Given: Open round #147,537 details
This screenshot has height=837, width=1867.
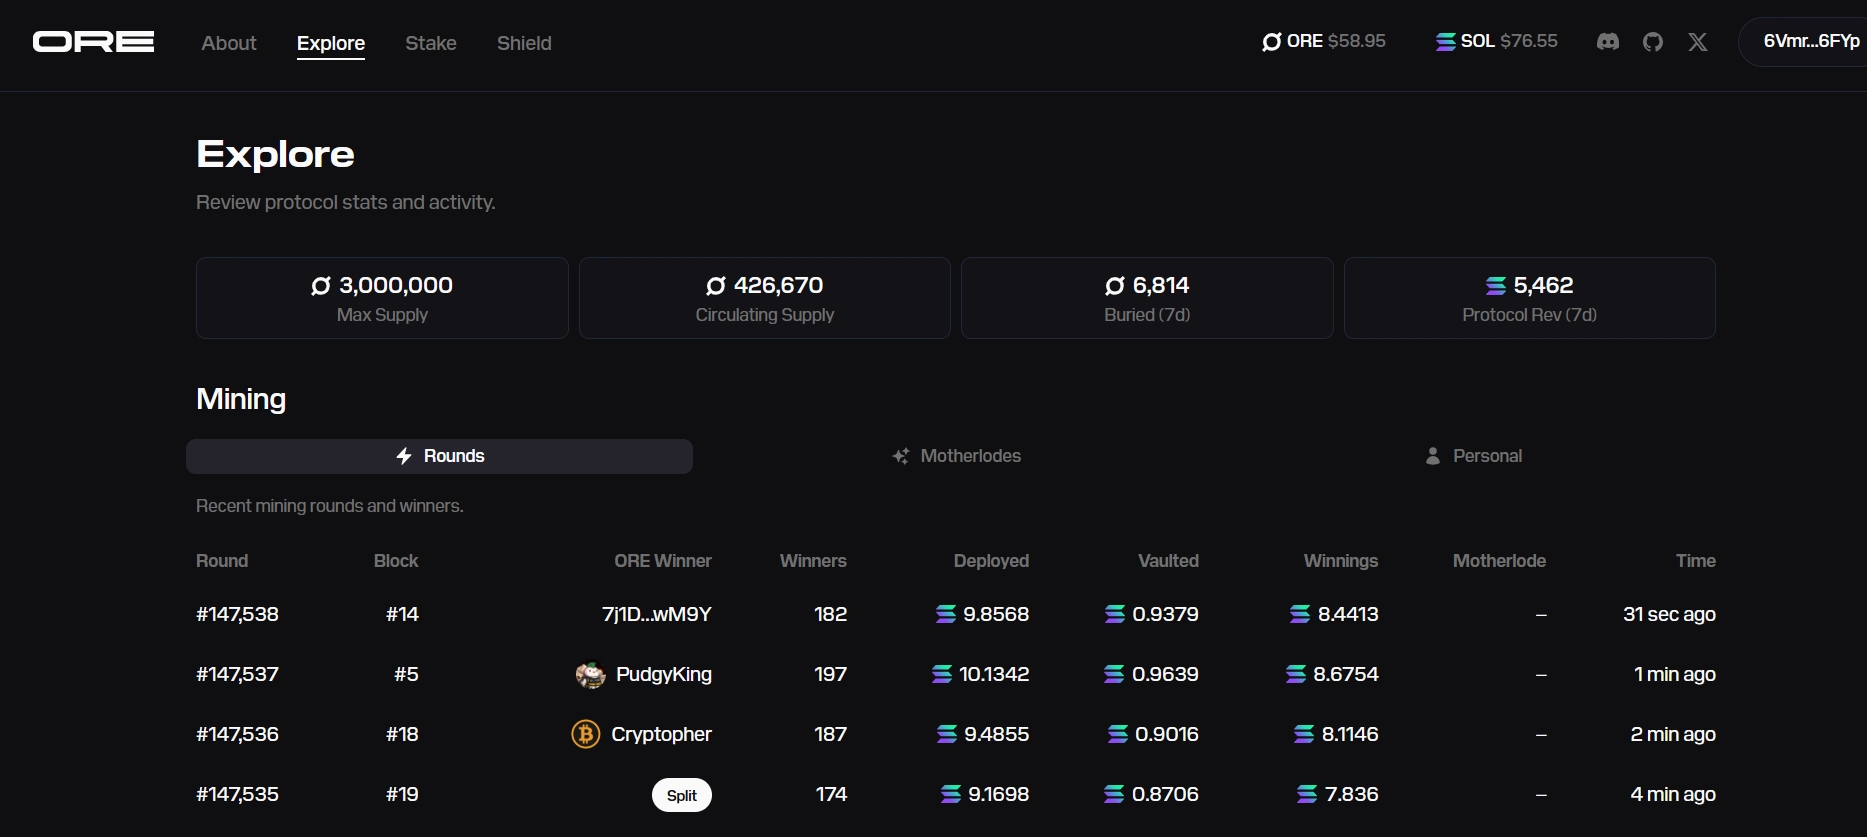Looking at the screenshot, I should (x=237, y=674).
